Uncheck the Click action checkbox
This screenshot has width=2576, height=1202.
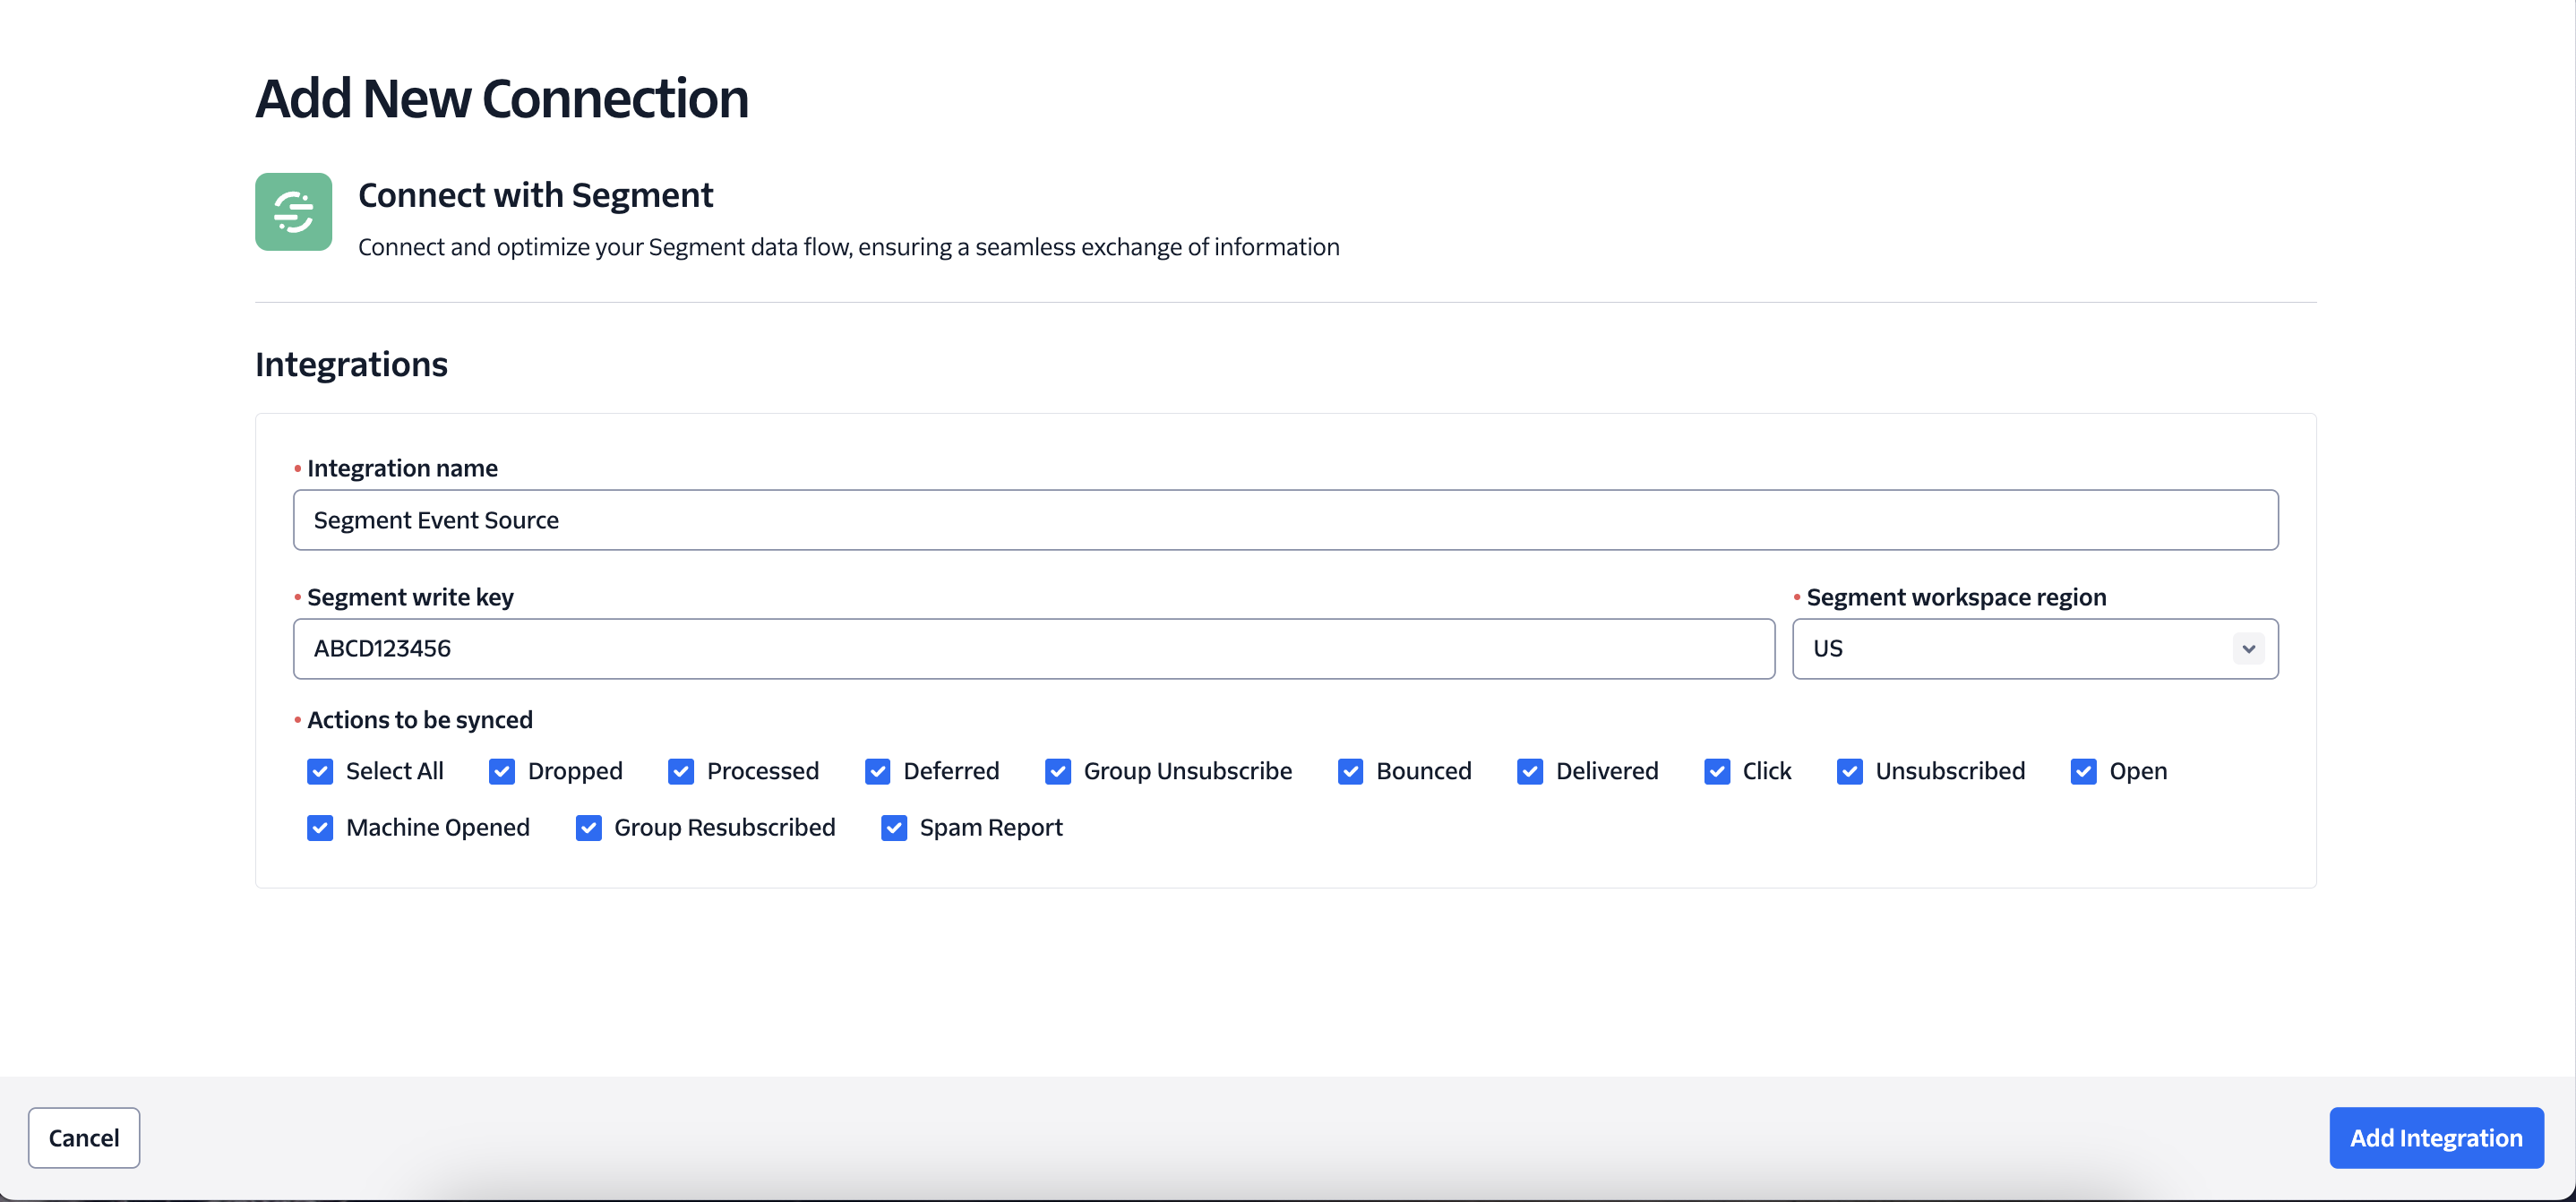(1717, 771)
